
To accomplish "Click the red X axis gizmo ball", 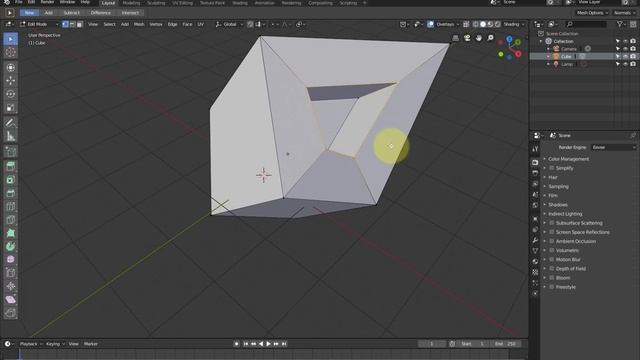I will [518, 54].
